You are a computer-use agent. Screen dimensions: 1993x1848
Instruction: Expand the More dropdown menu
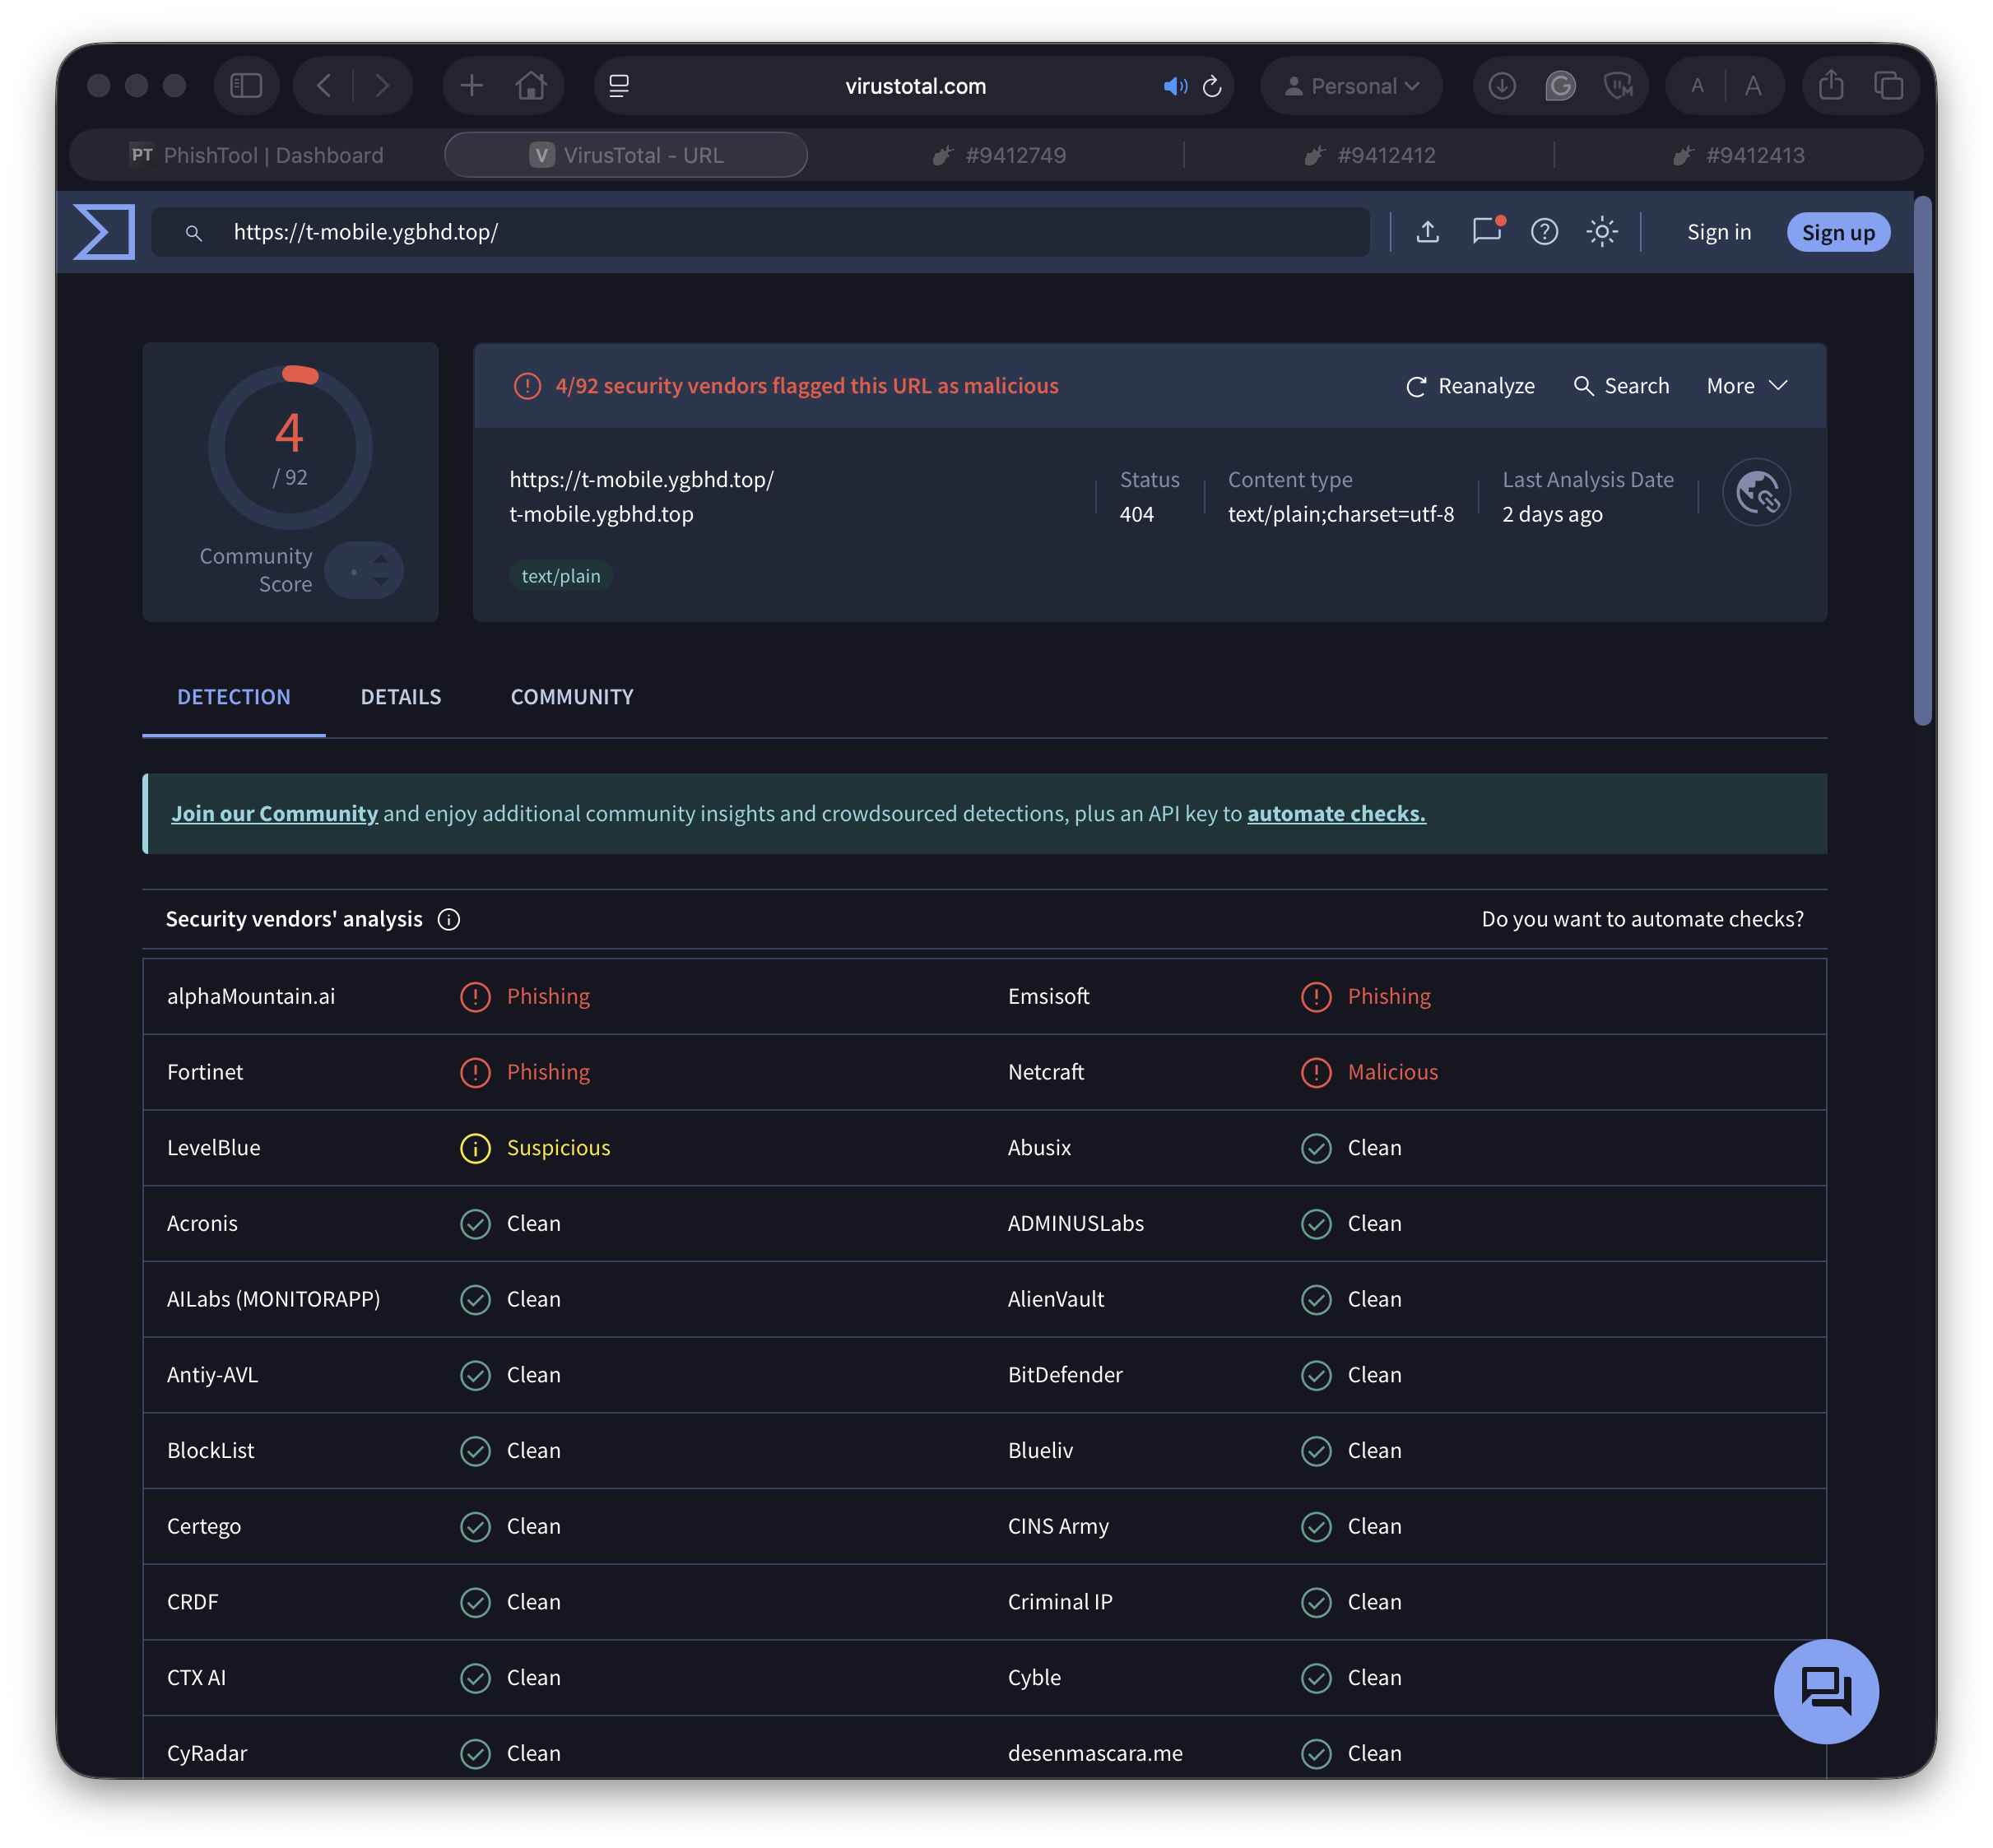click(x=1746, y=386)
